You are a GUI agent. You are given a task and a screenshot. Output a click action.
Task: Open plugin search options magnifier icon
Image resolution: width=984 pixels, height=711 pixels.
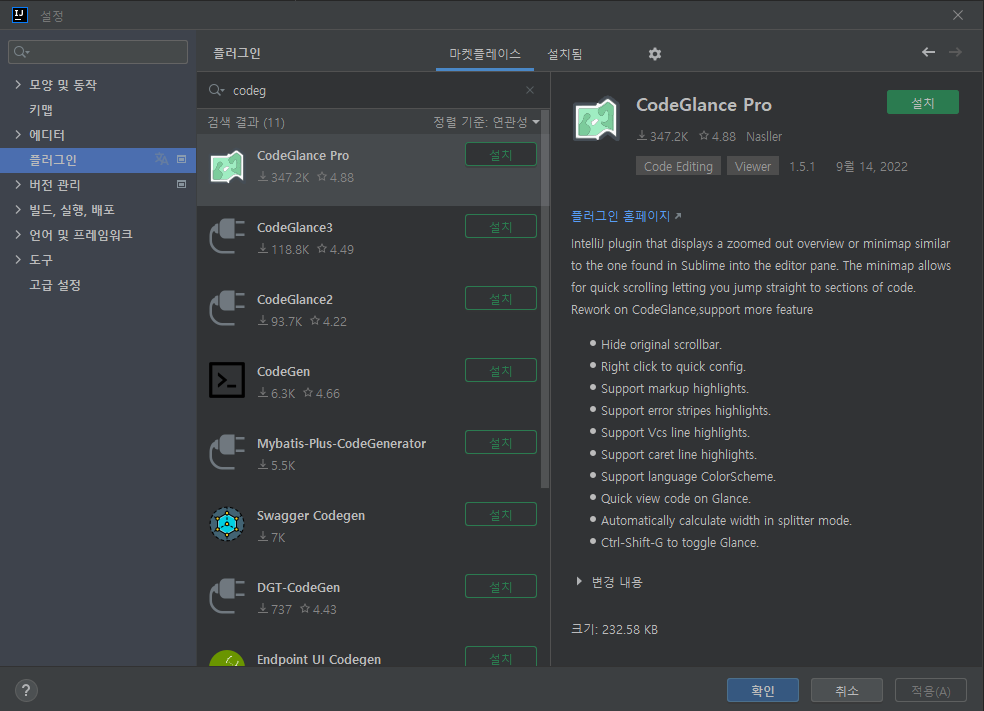[217, 90]
